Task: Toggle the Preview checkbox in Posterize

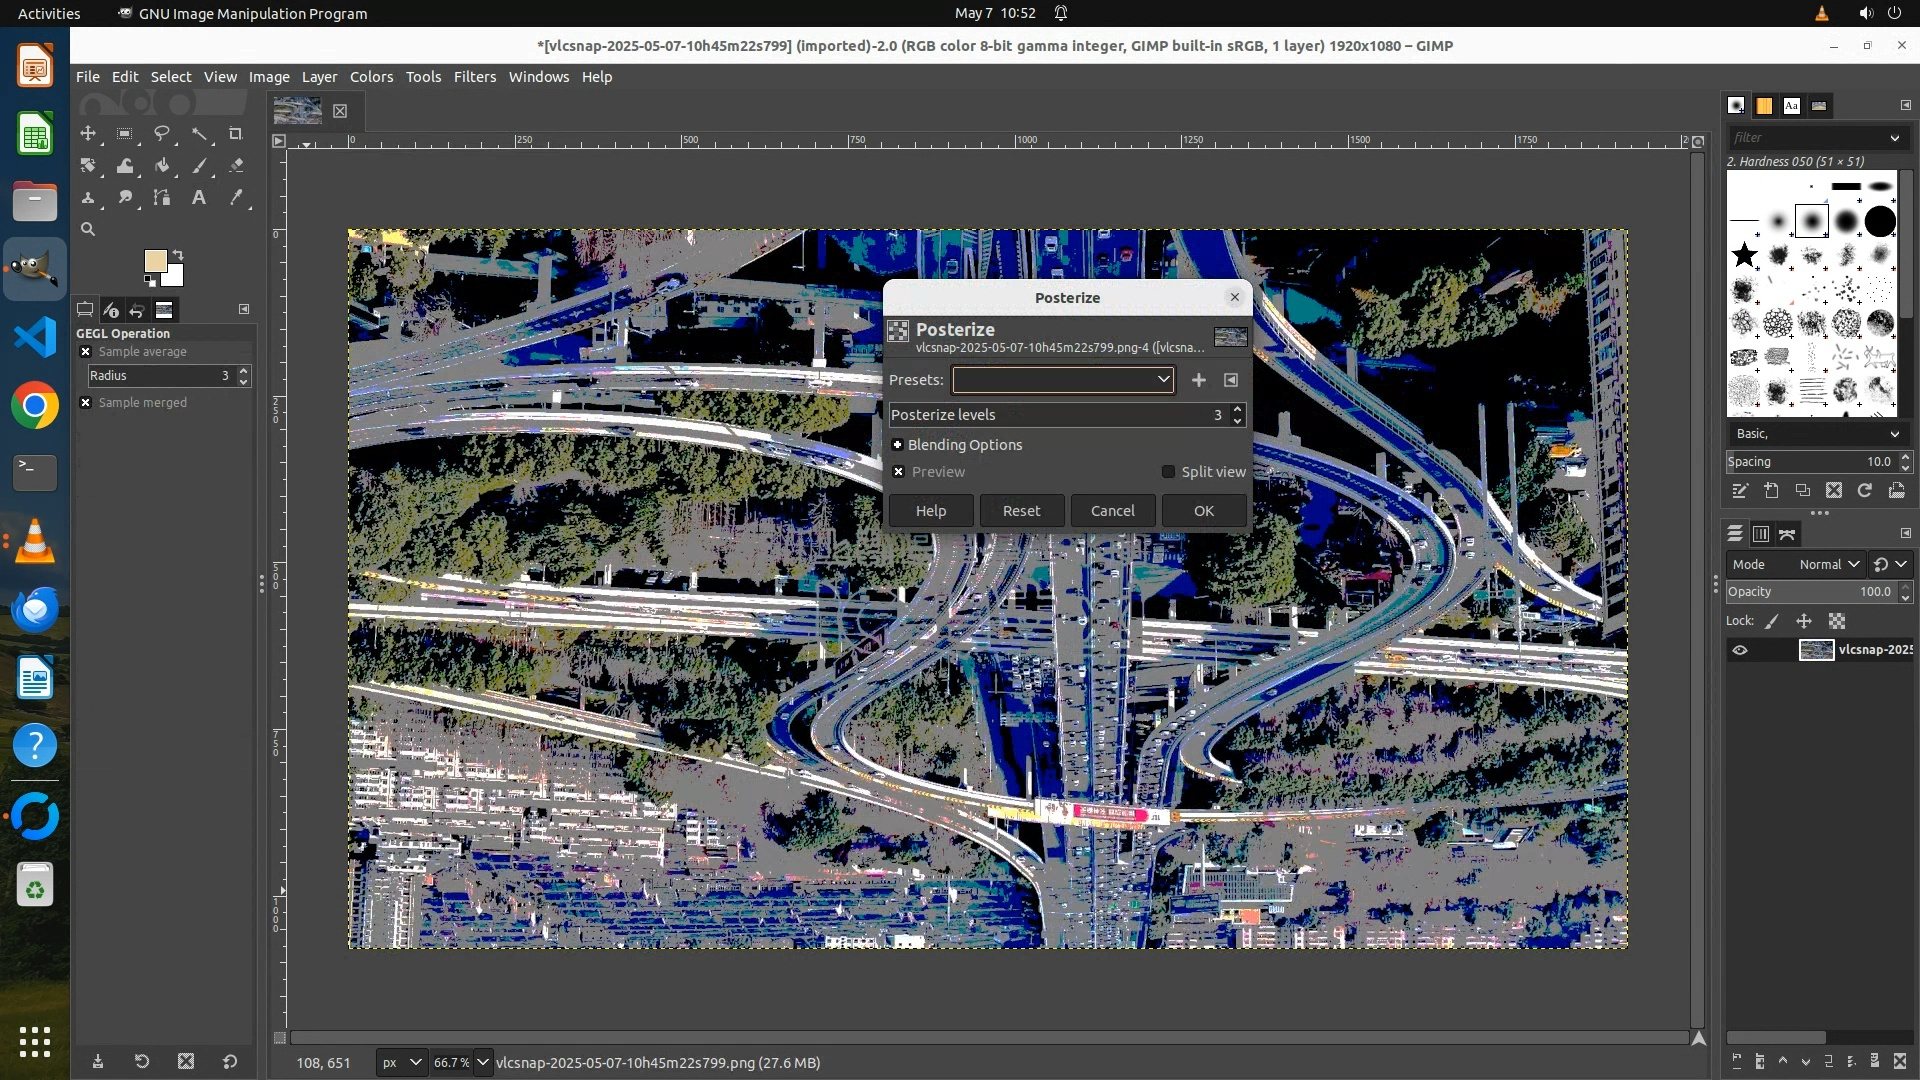Action: [x=898, y=472]
